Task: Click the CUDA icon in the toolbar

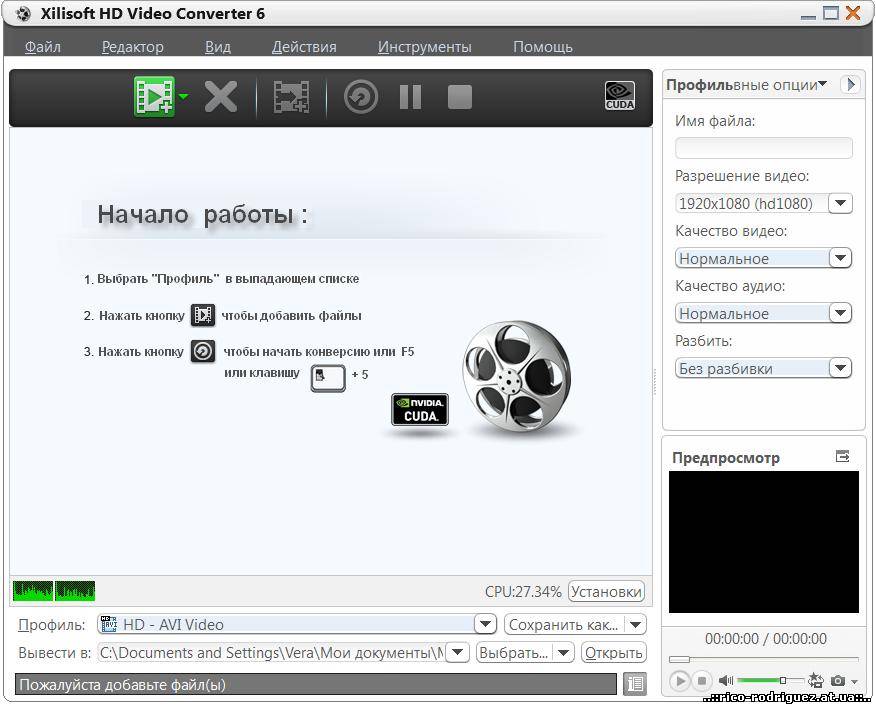Action: click(620, 96)
